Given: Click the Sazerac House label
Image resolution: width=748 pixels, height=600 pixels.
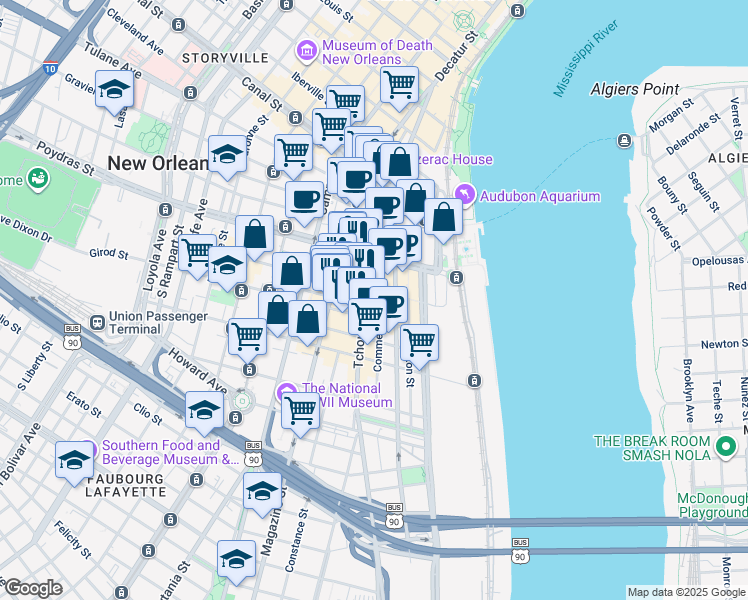Looking at the screenshot, I should pos(456,159).
